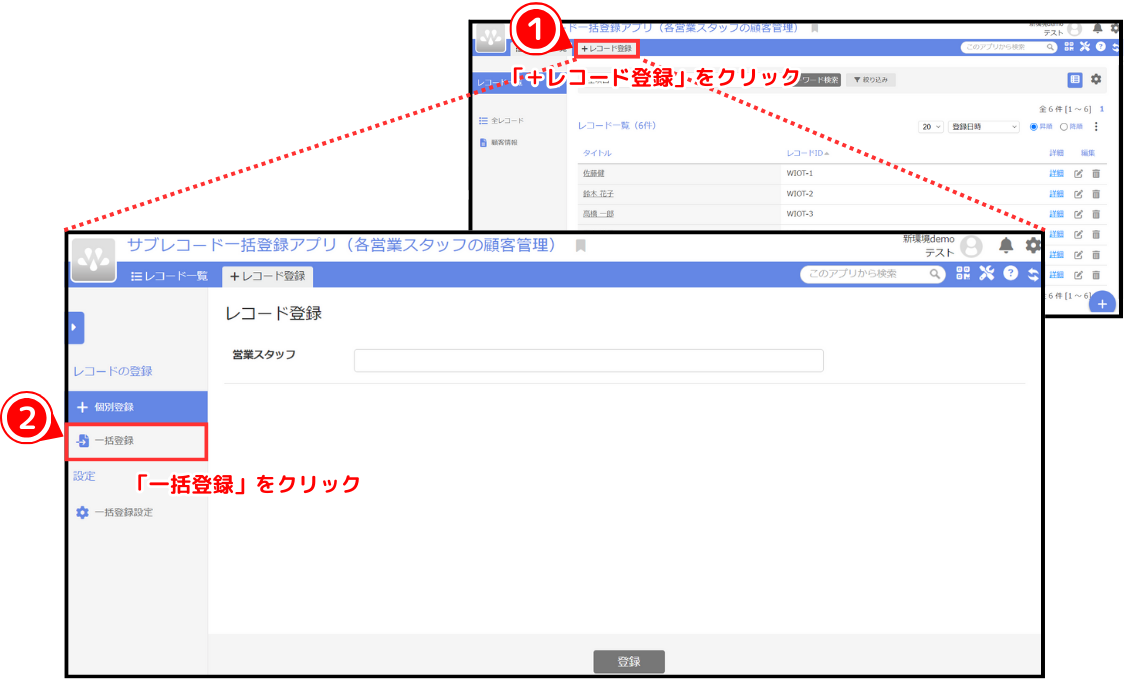The height and width of the screenshot is (679, 1124).
Task: Open the wrench tools icon in front window
Action: [x=986, y=273]
